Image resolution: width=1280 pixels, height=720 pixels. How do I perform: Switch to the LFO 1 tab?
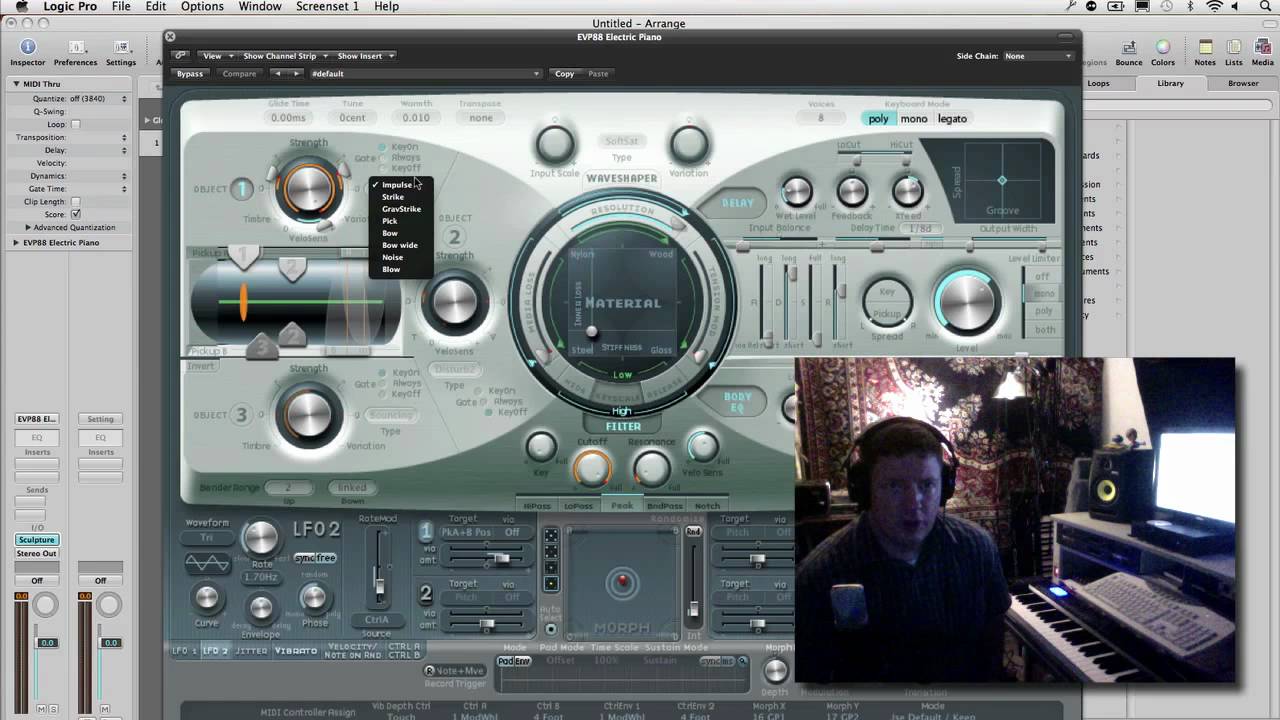[185, 651]
